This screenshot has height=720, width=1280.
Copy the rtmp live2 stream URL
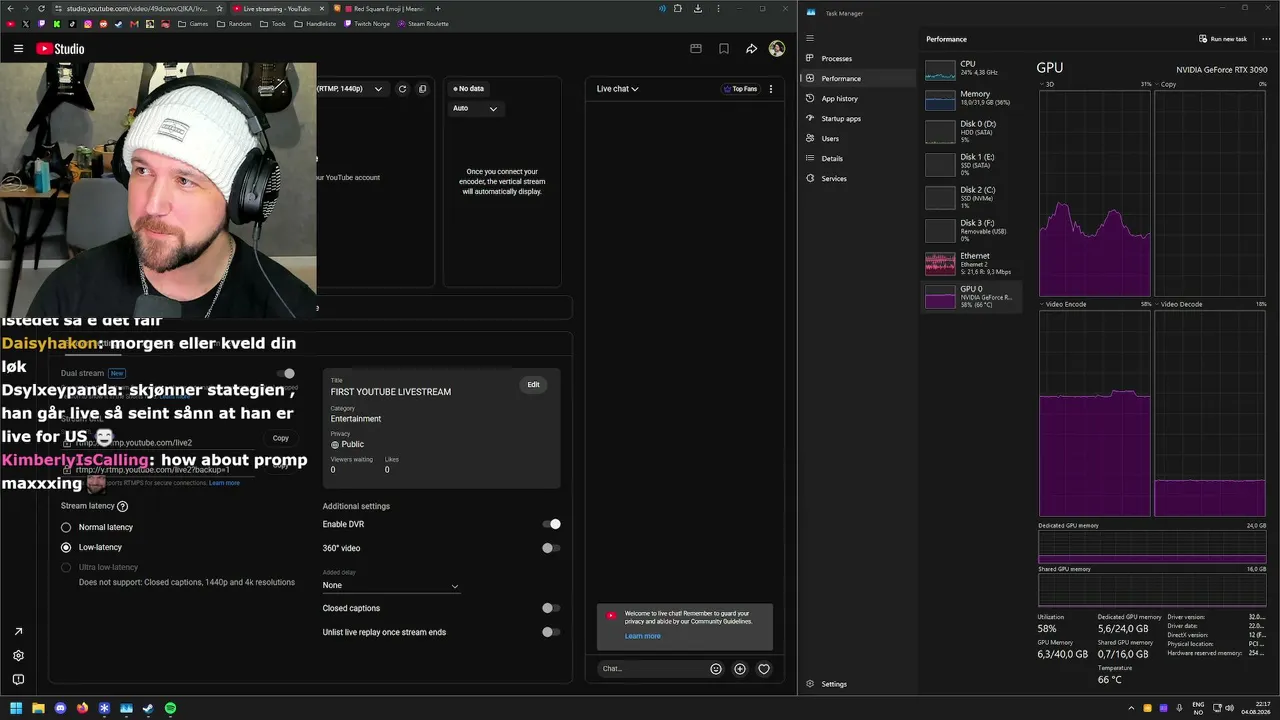tap(281, 438)
